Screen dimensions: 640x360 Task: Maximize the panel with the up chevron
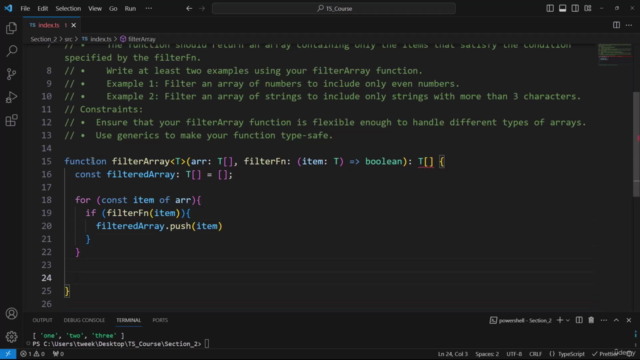(616, 320)
